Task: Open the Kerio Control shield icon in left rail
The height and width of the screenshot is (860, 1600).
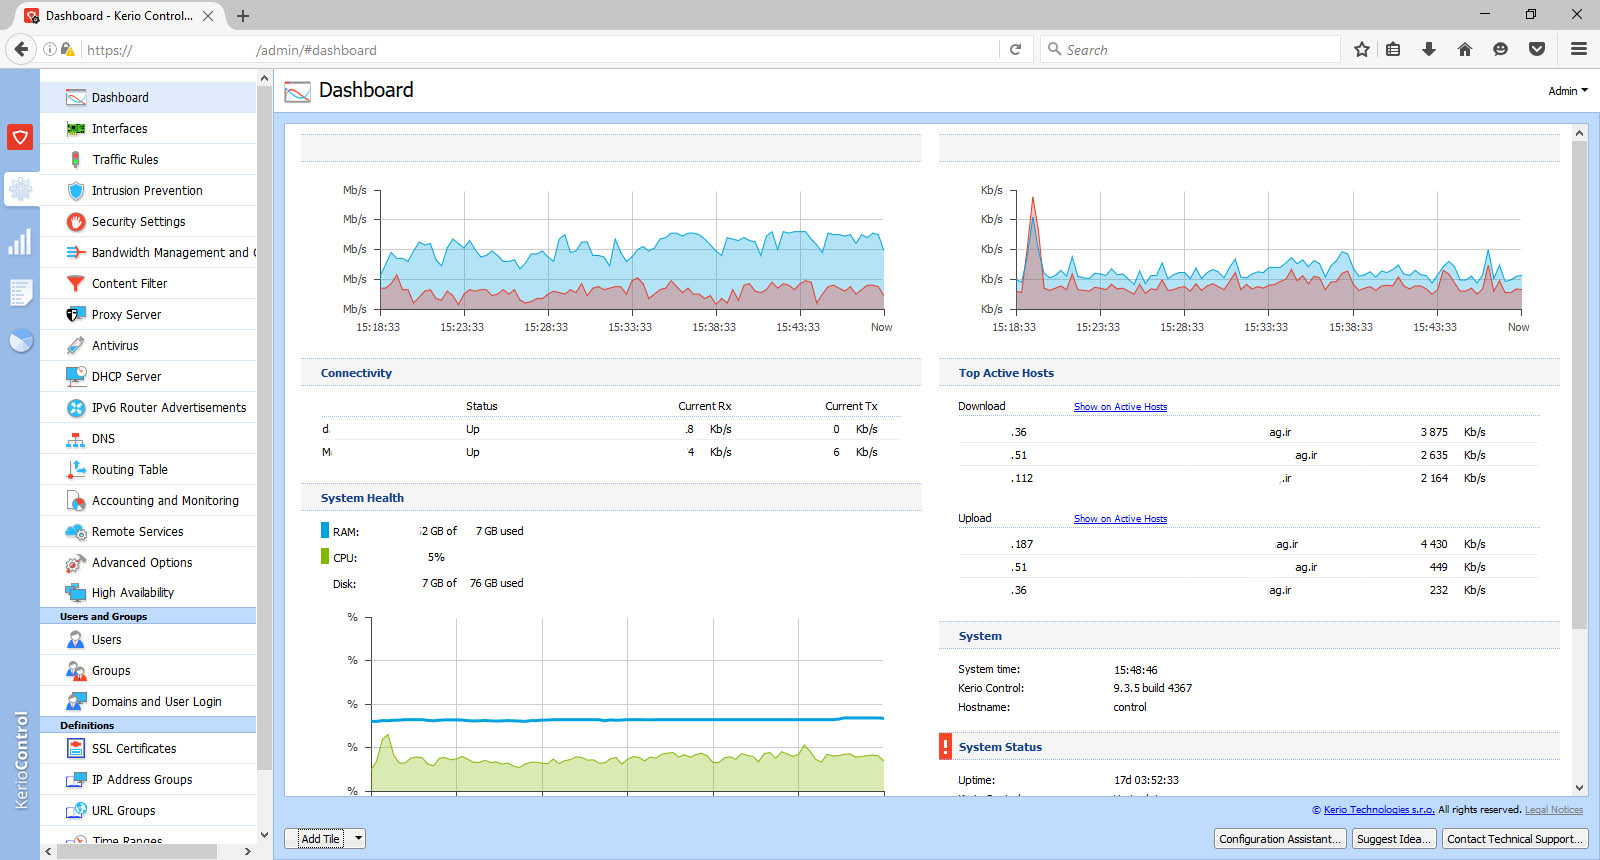Action: click(20, 137)
